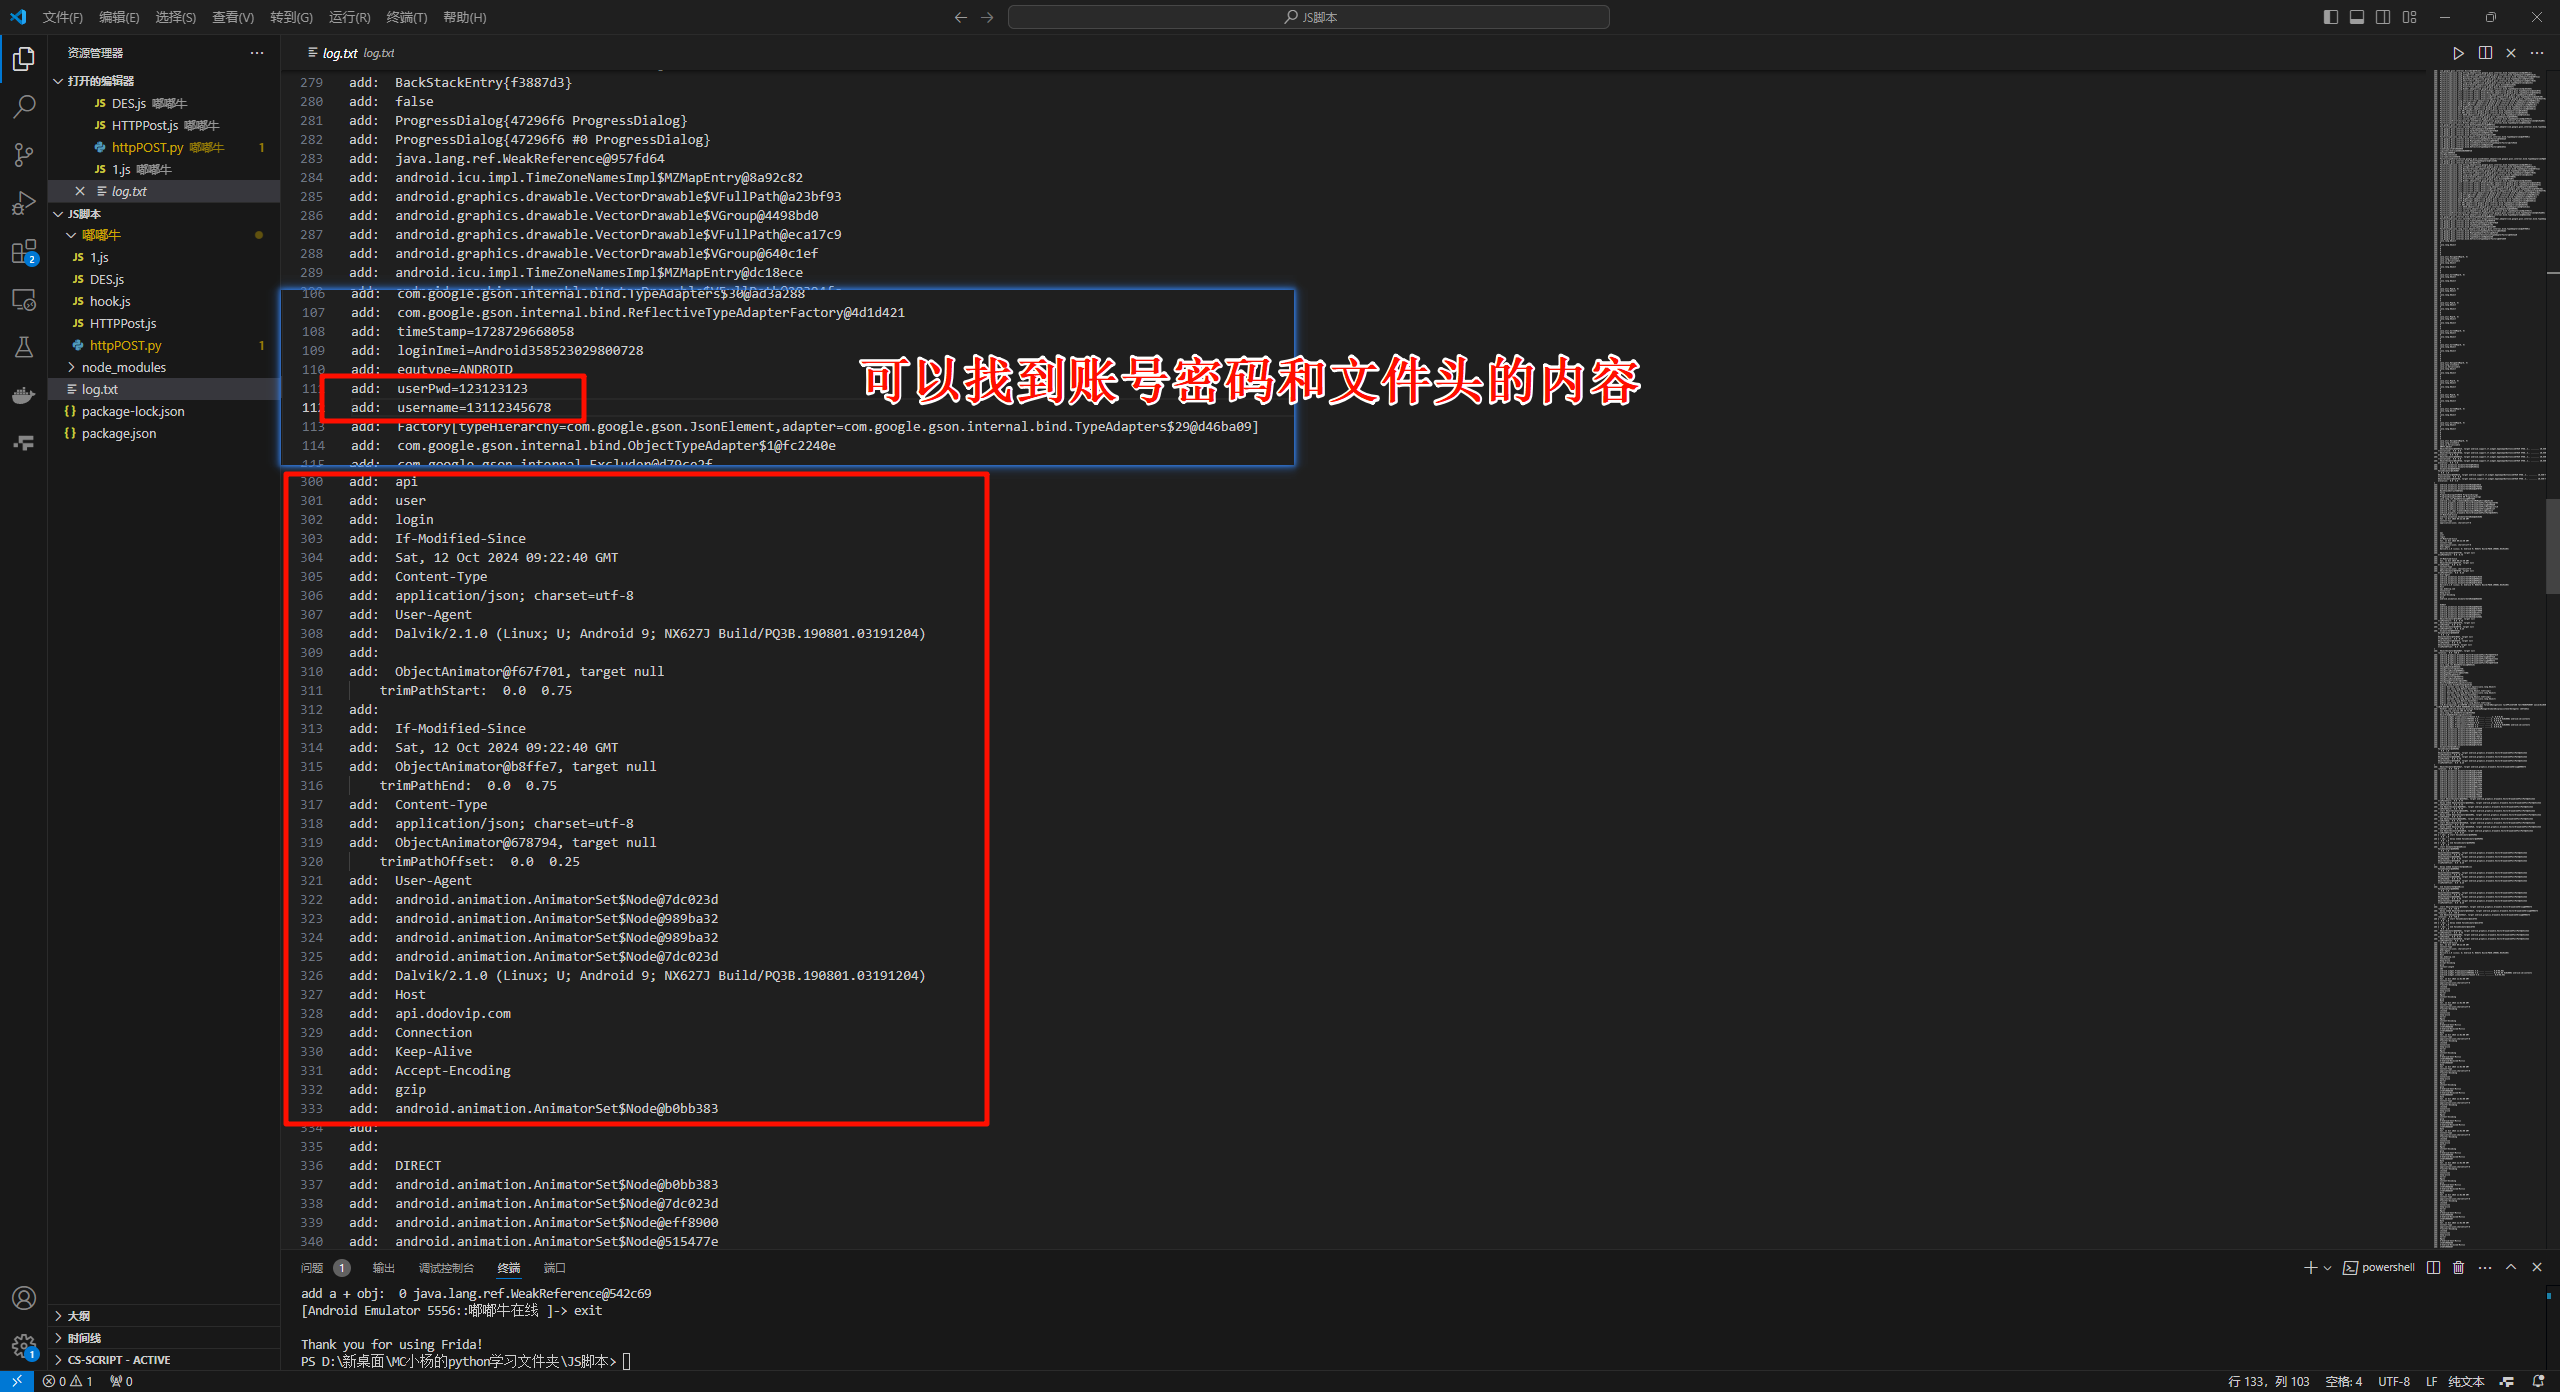Click the Run play icon in editor toolbar

[2458, 53]
